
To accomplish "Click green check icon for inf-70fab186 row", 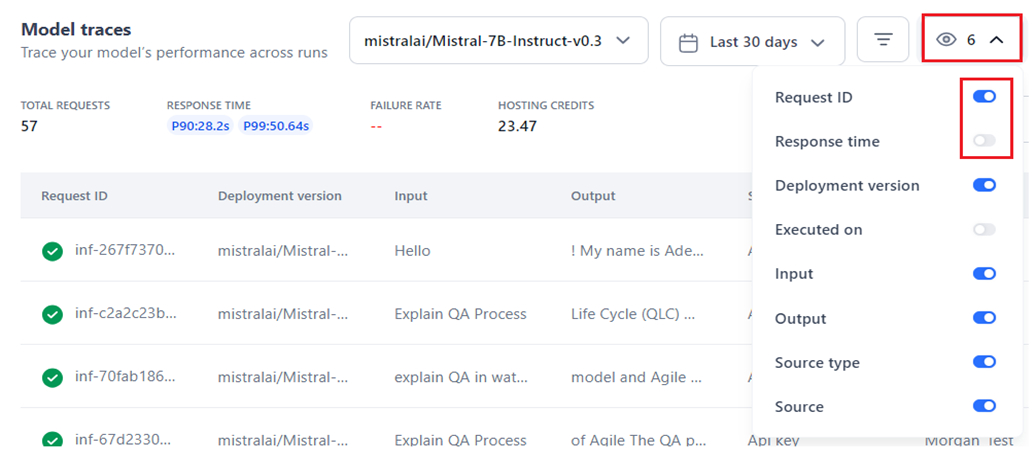I will [x=53, y=377].
